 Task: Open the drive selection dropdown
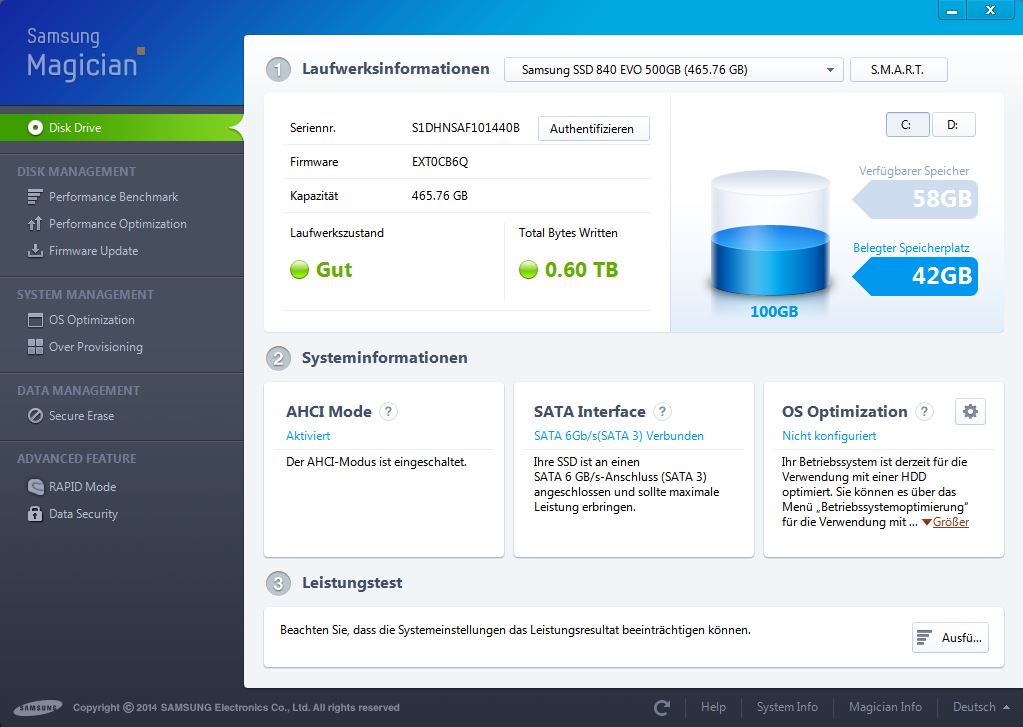tap(674, 70)
